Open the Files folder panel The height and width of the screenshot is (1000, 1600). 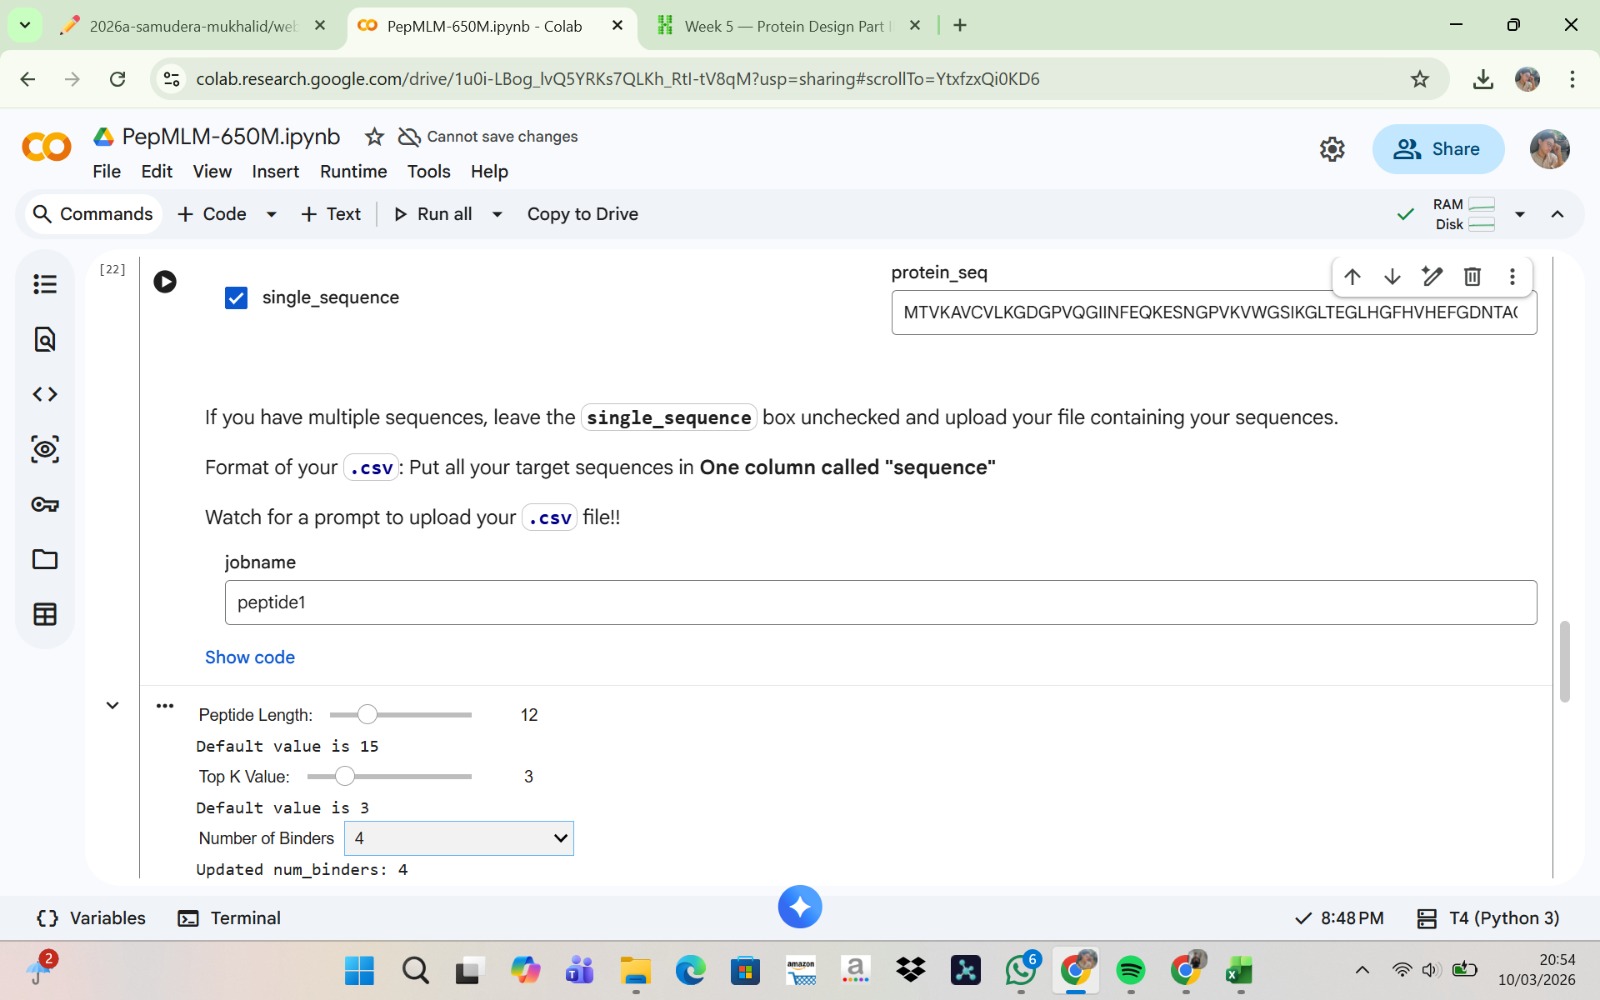point(45,559)
